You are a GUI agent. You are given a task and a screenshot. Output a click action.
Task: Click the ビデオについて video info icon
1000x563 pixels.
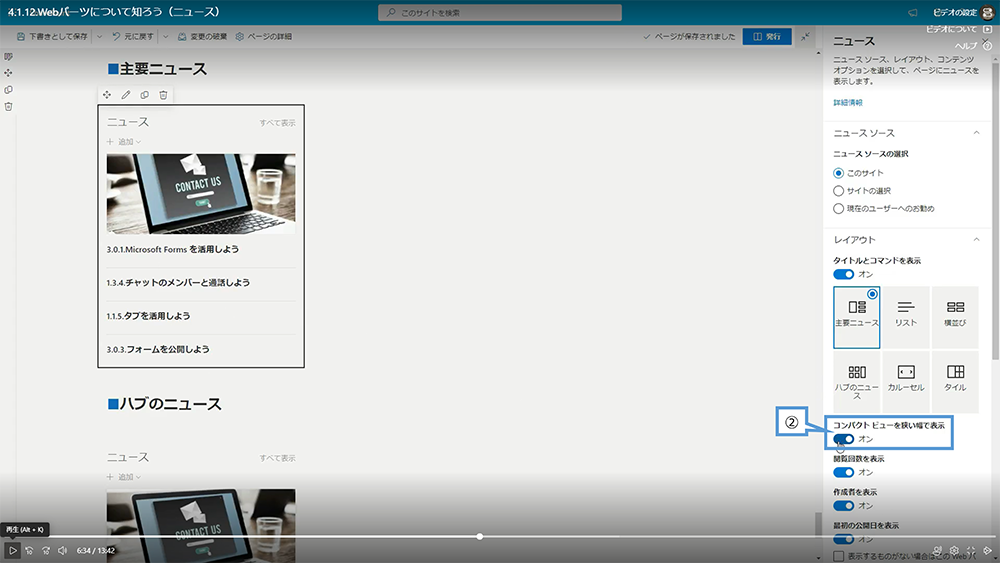(x=988, y=29)
